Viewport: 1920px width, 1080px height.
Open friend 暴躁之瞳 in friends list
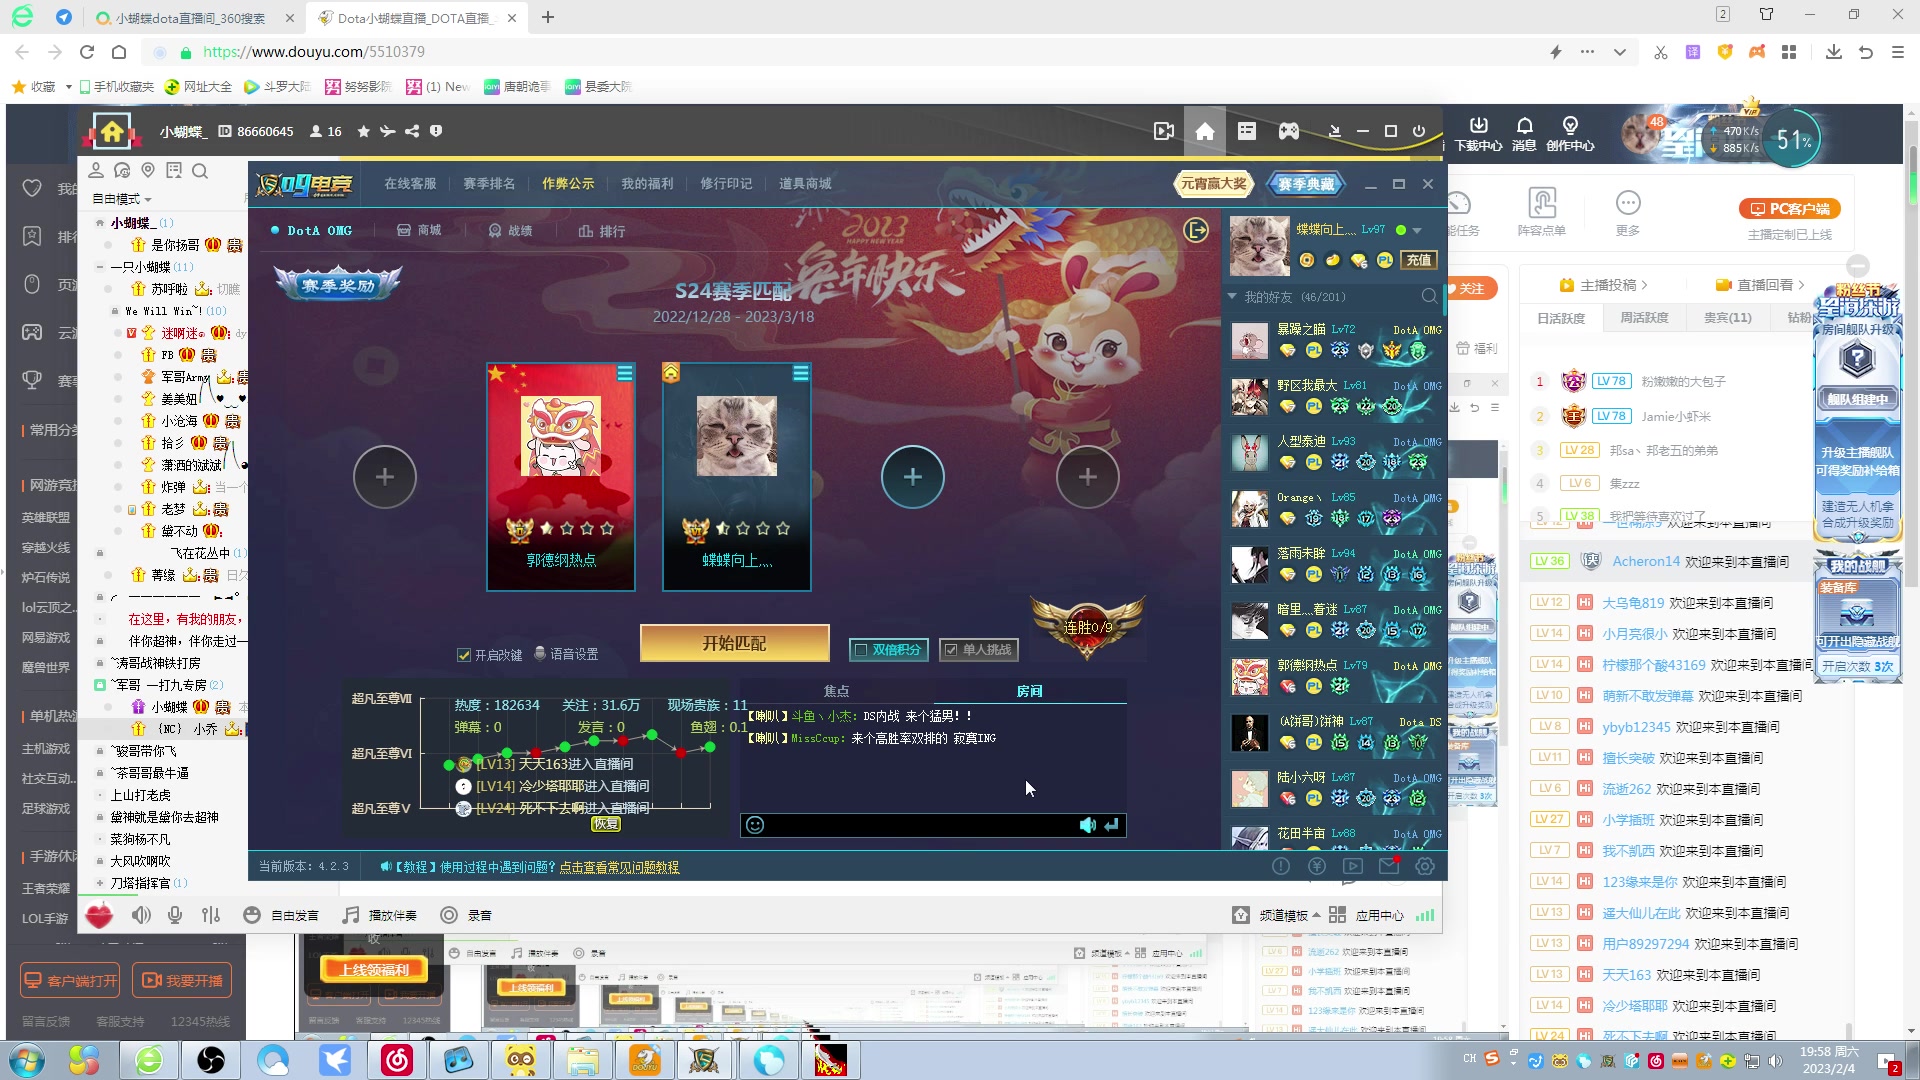1336,340
